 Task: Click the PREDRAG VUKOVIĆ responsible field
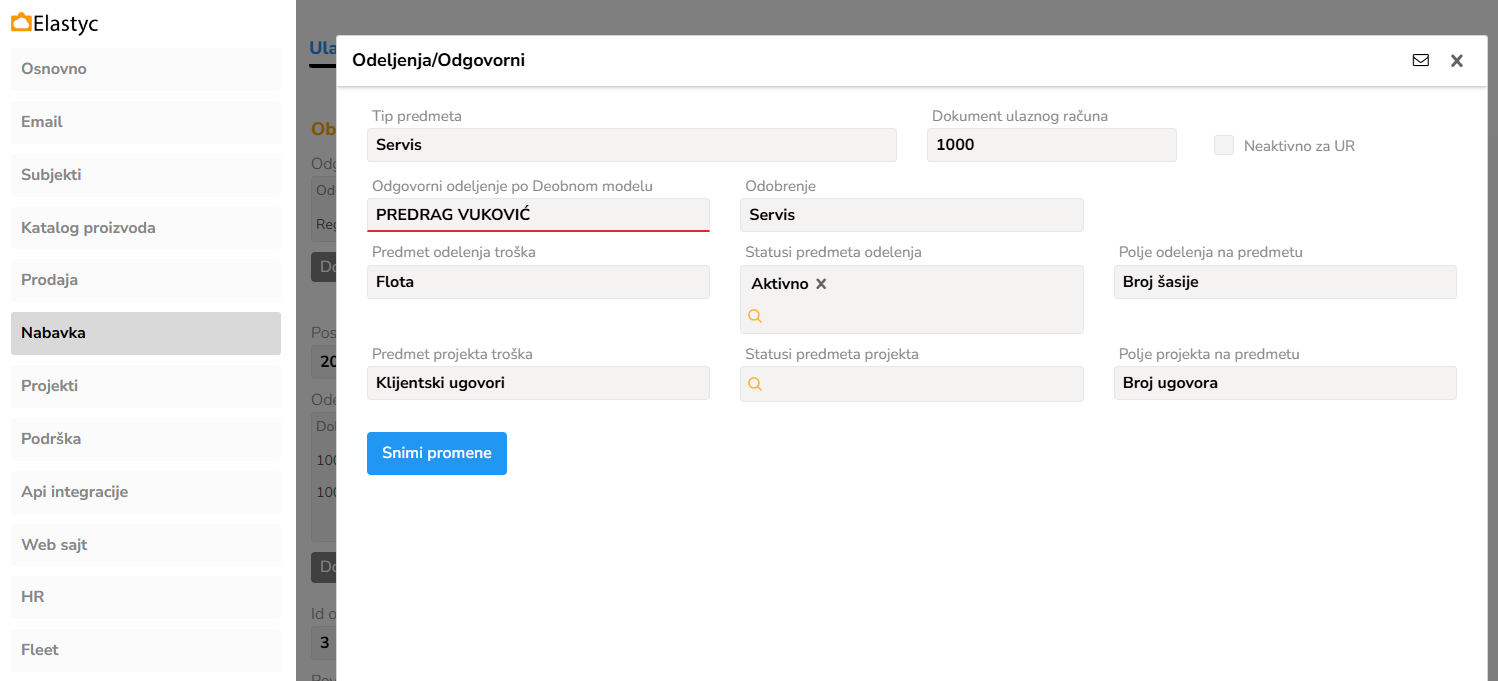click(538, 215)
